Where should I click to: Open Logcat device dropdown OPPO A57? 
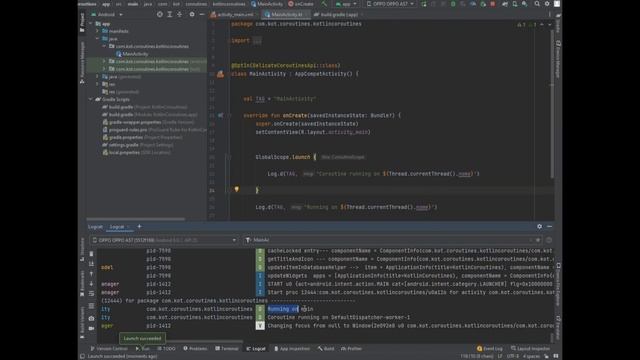[x=164, y=240]
